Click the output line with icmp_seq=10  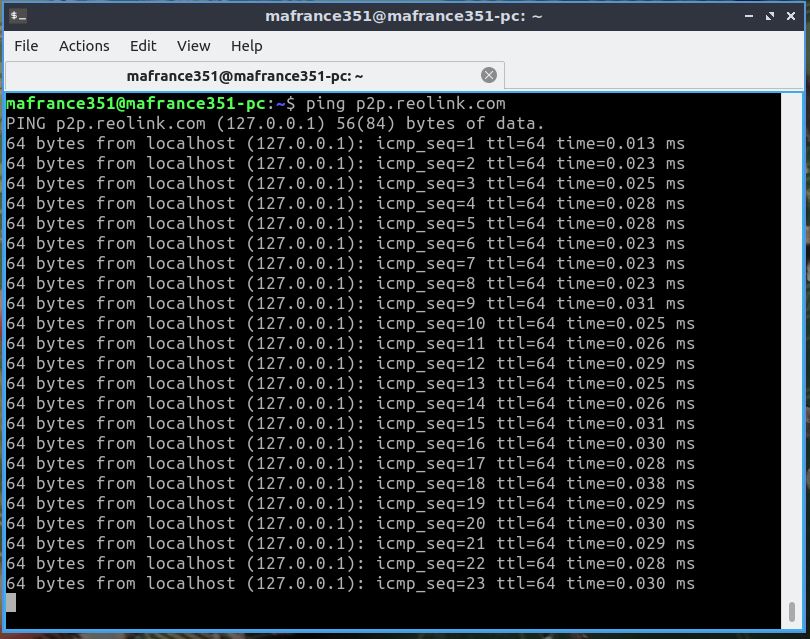click(350, 323)
